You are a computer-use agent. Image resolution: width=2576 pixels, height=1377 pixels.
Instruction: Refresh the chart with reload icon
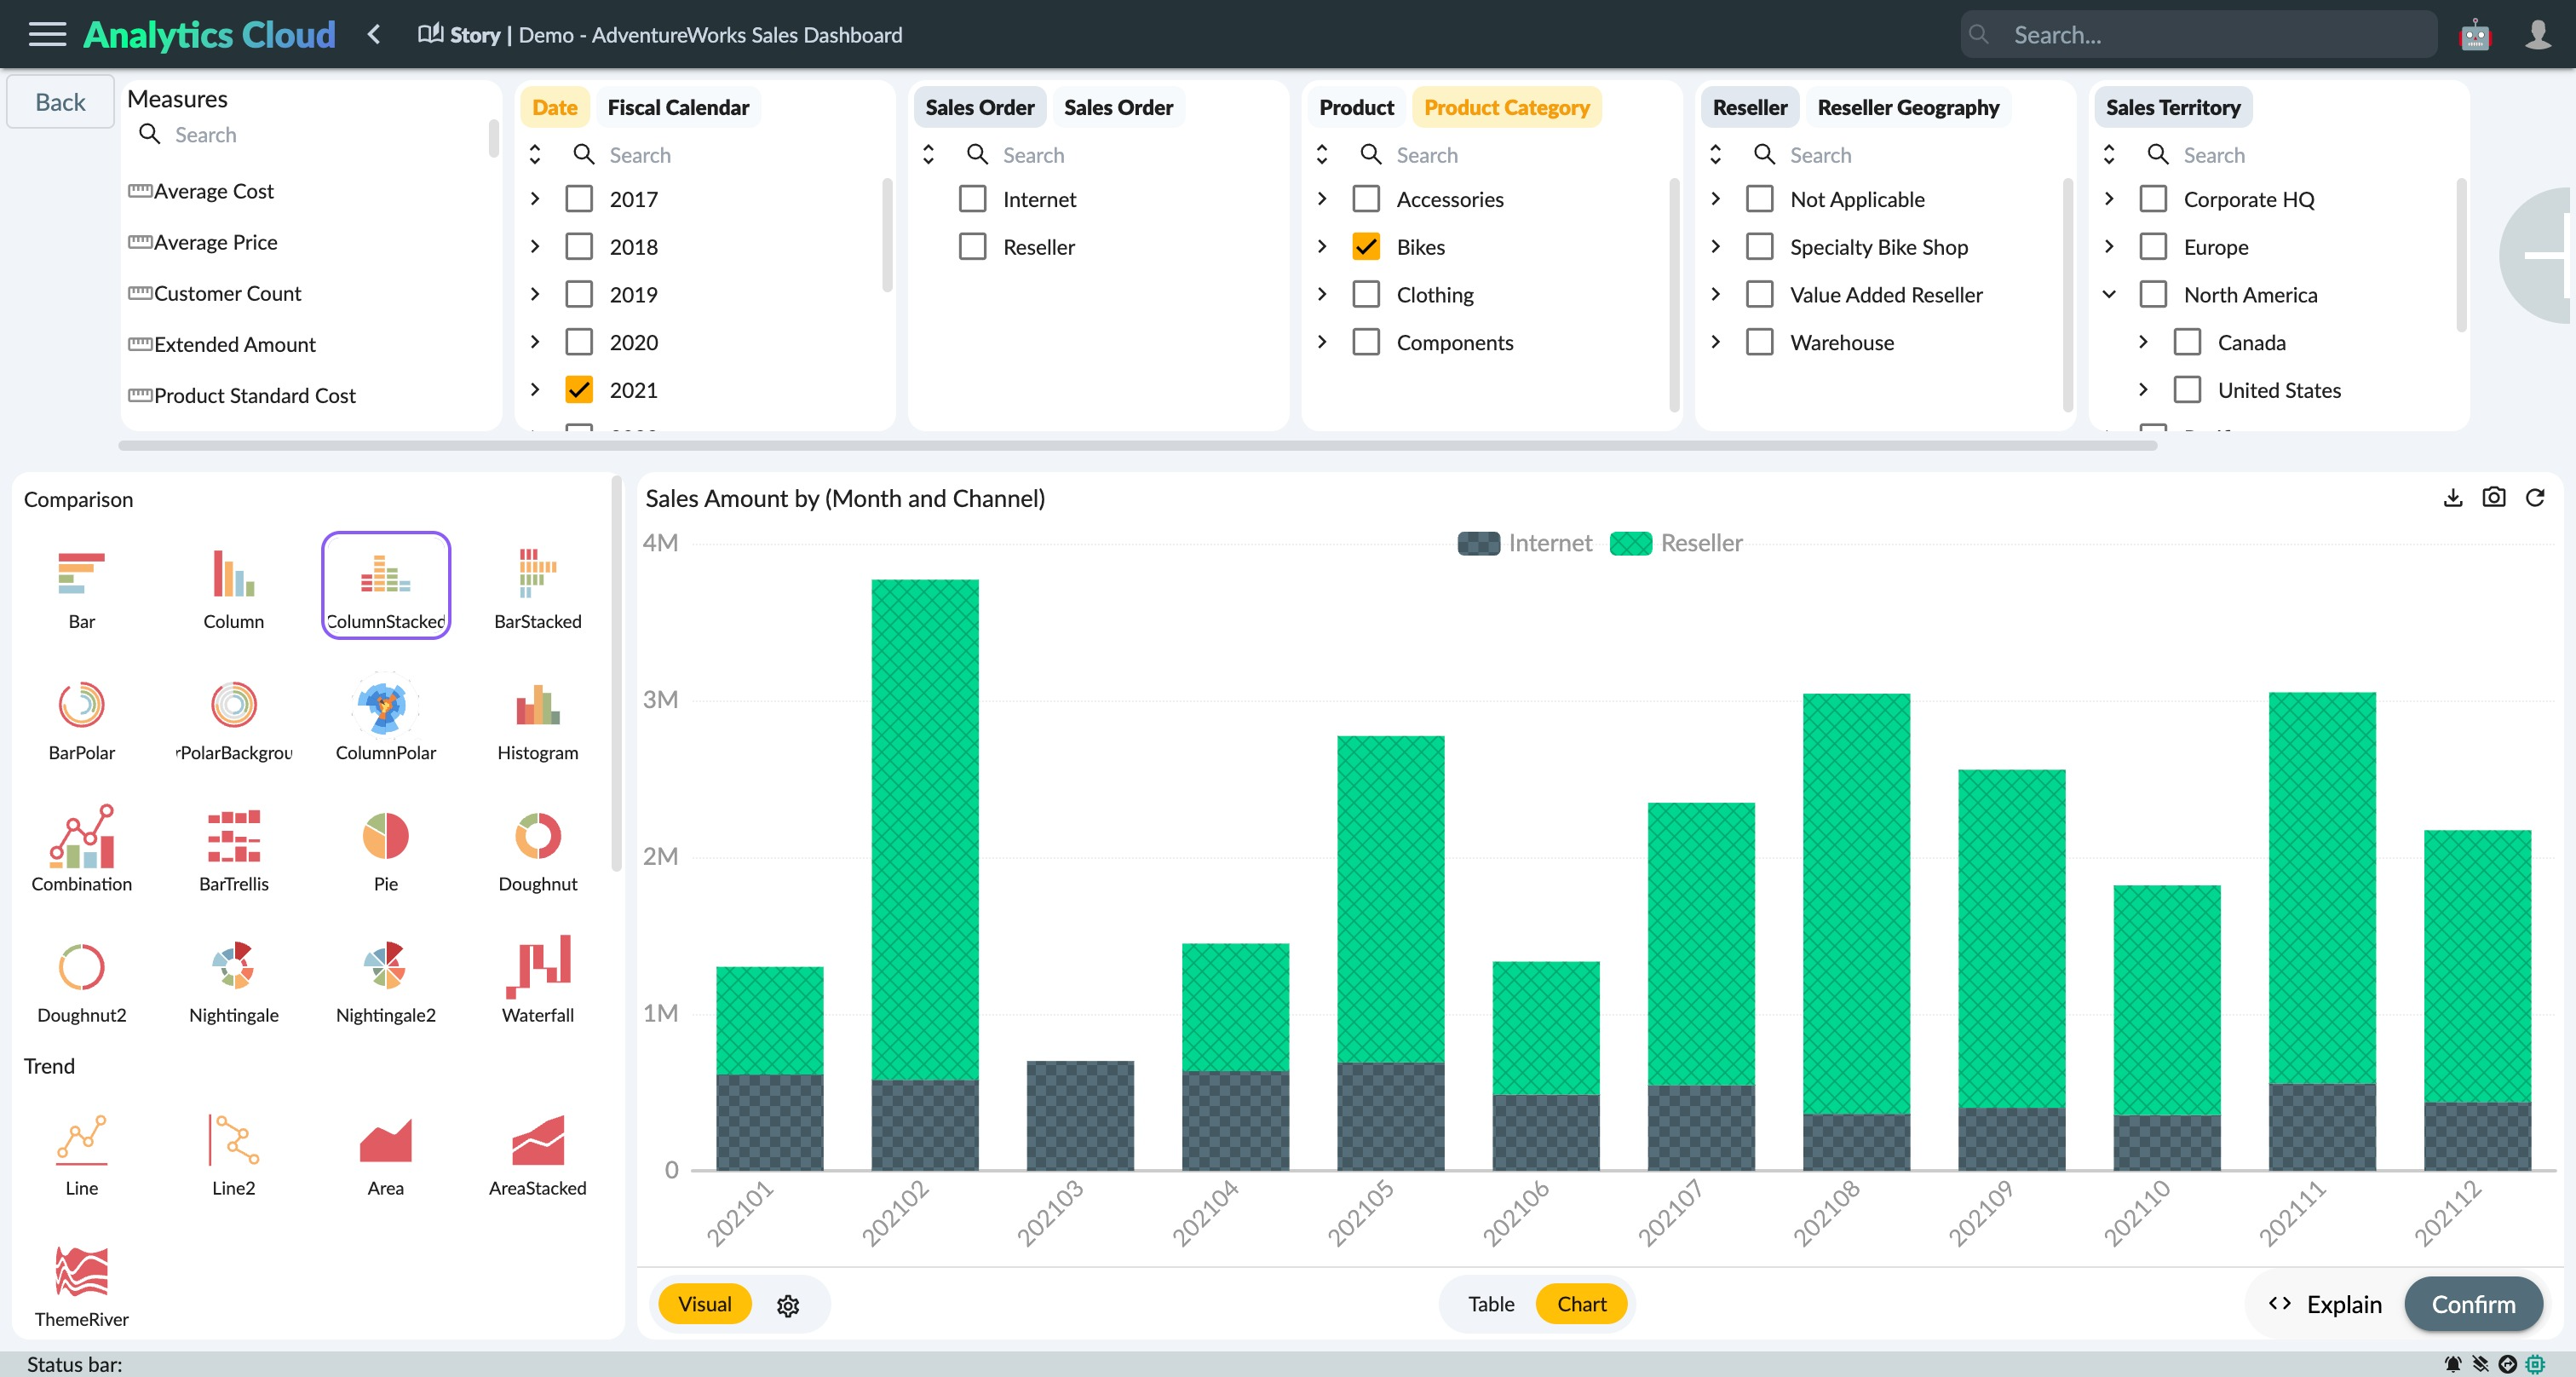tap(2535, 498)
